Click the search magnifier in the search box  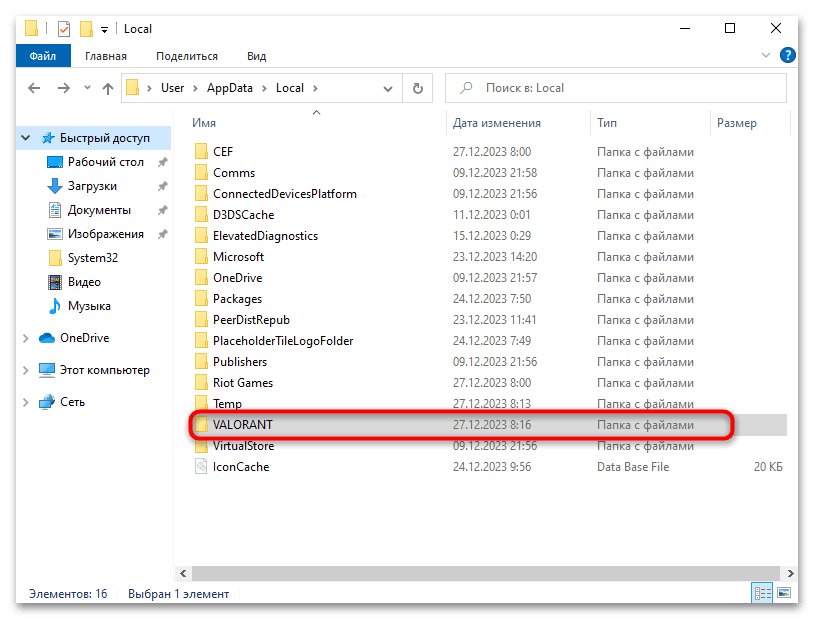tap(465, 88)
